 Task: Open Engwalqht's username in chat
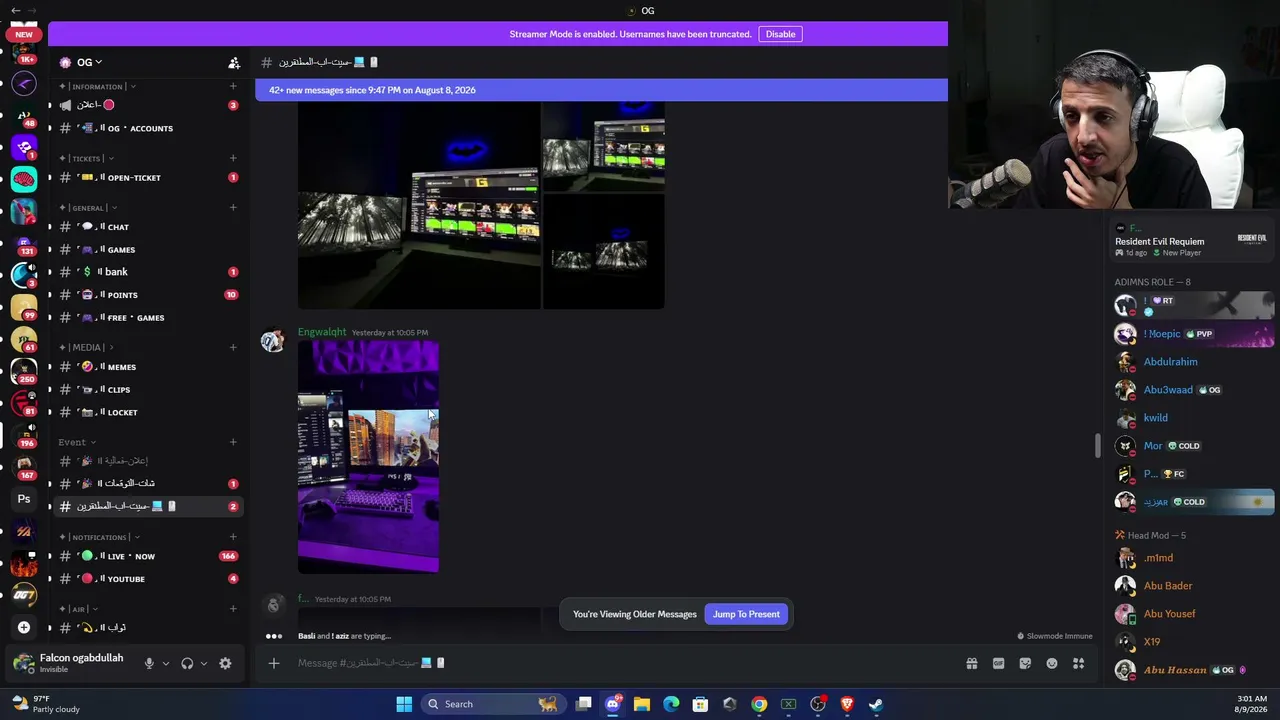pyautogui.click(x=322, y=332)
